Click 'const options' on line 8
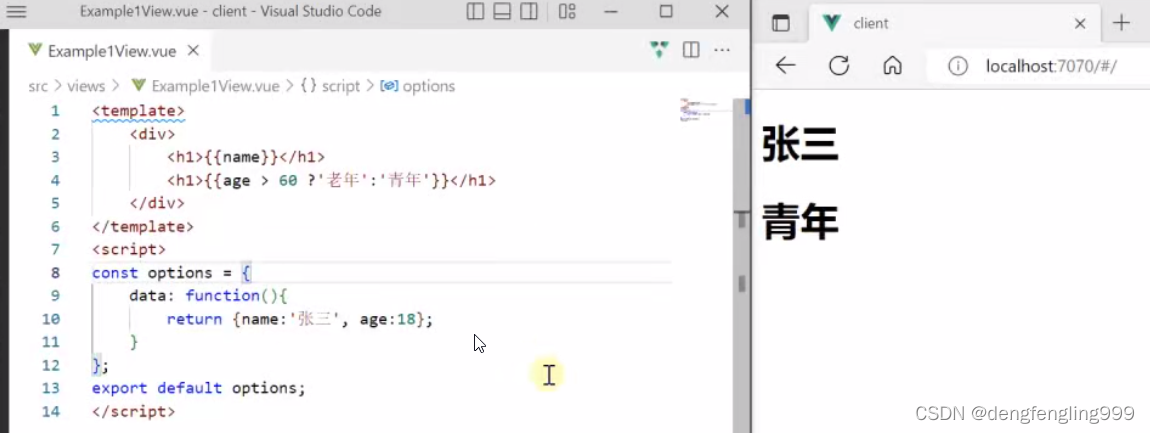Viewport: 1150px width, 433px height. tap(152, 273)
